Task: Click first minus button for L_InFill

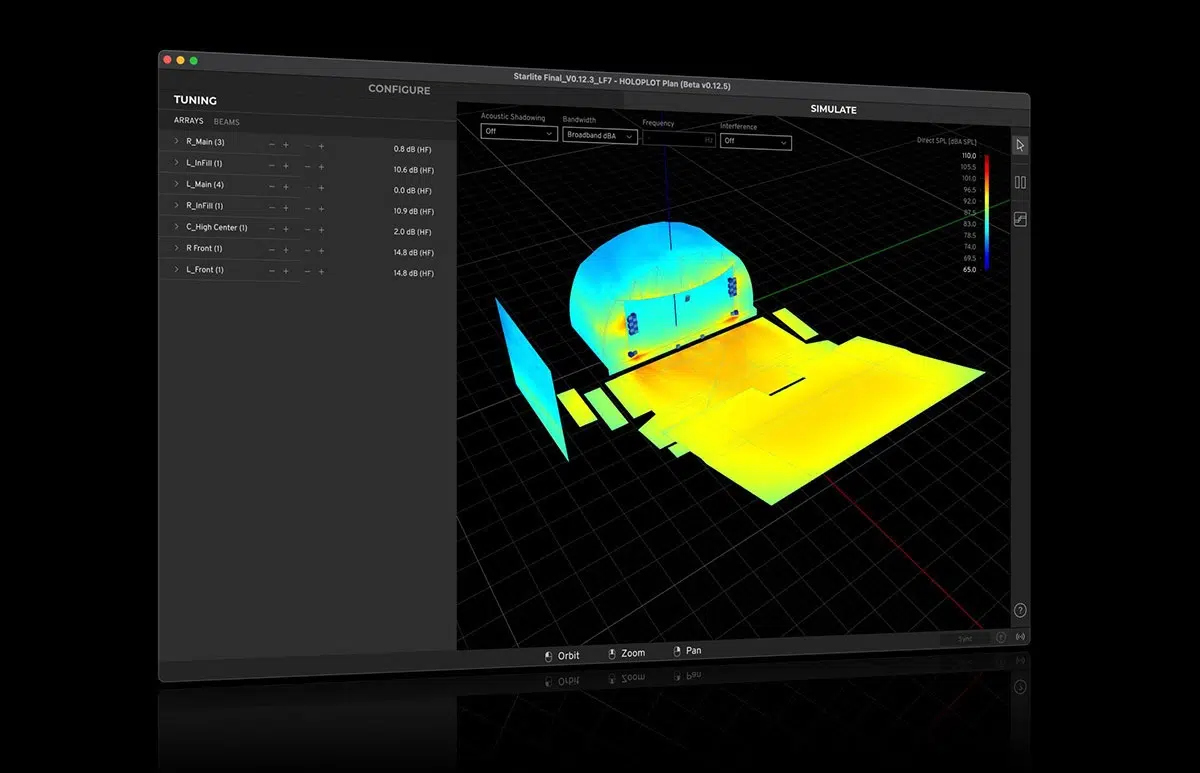Action: (x=271, y=166)
